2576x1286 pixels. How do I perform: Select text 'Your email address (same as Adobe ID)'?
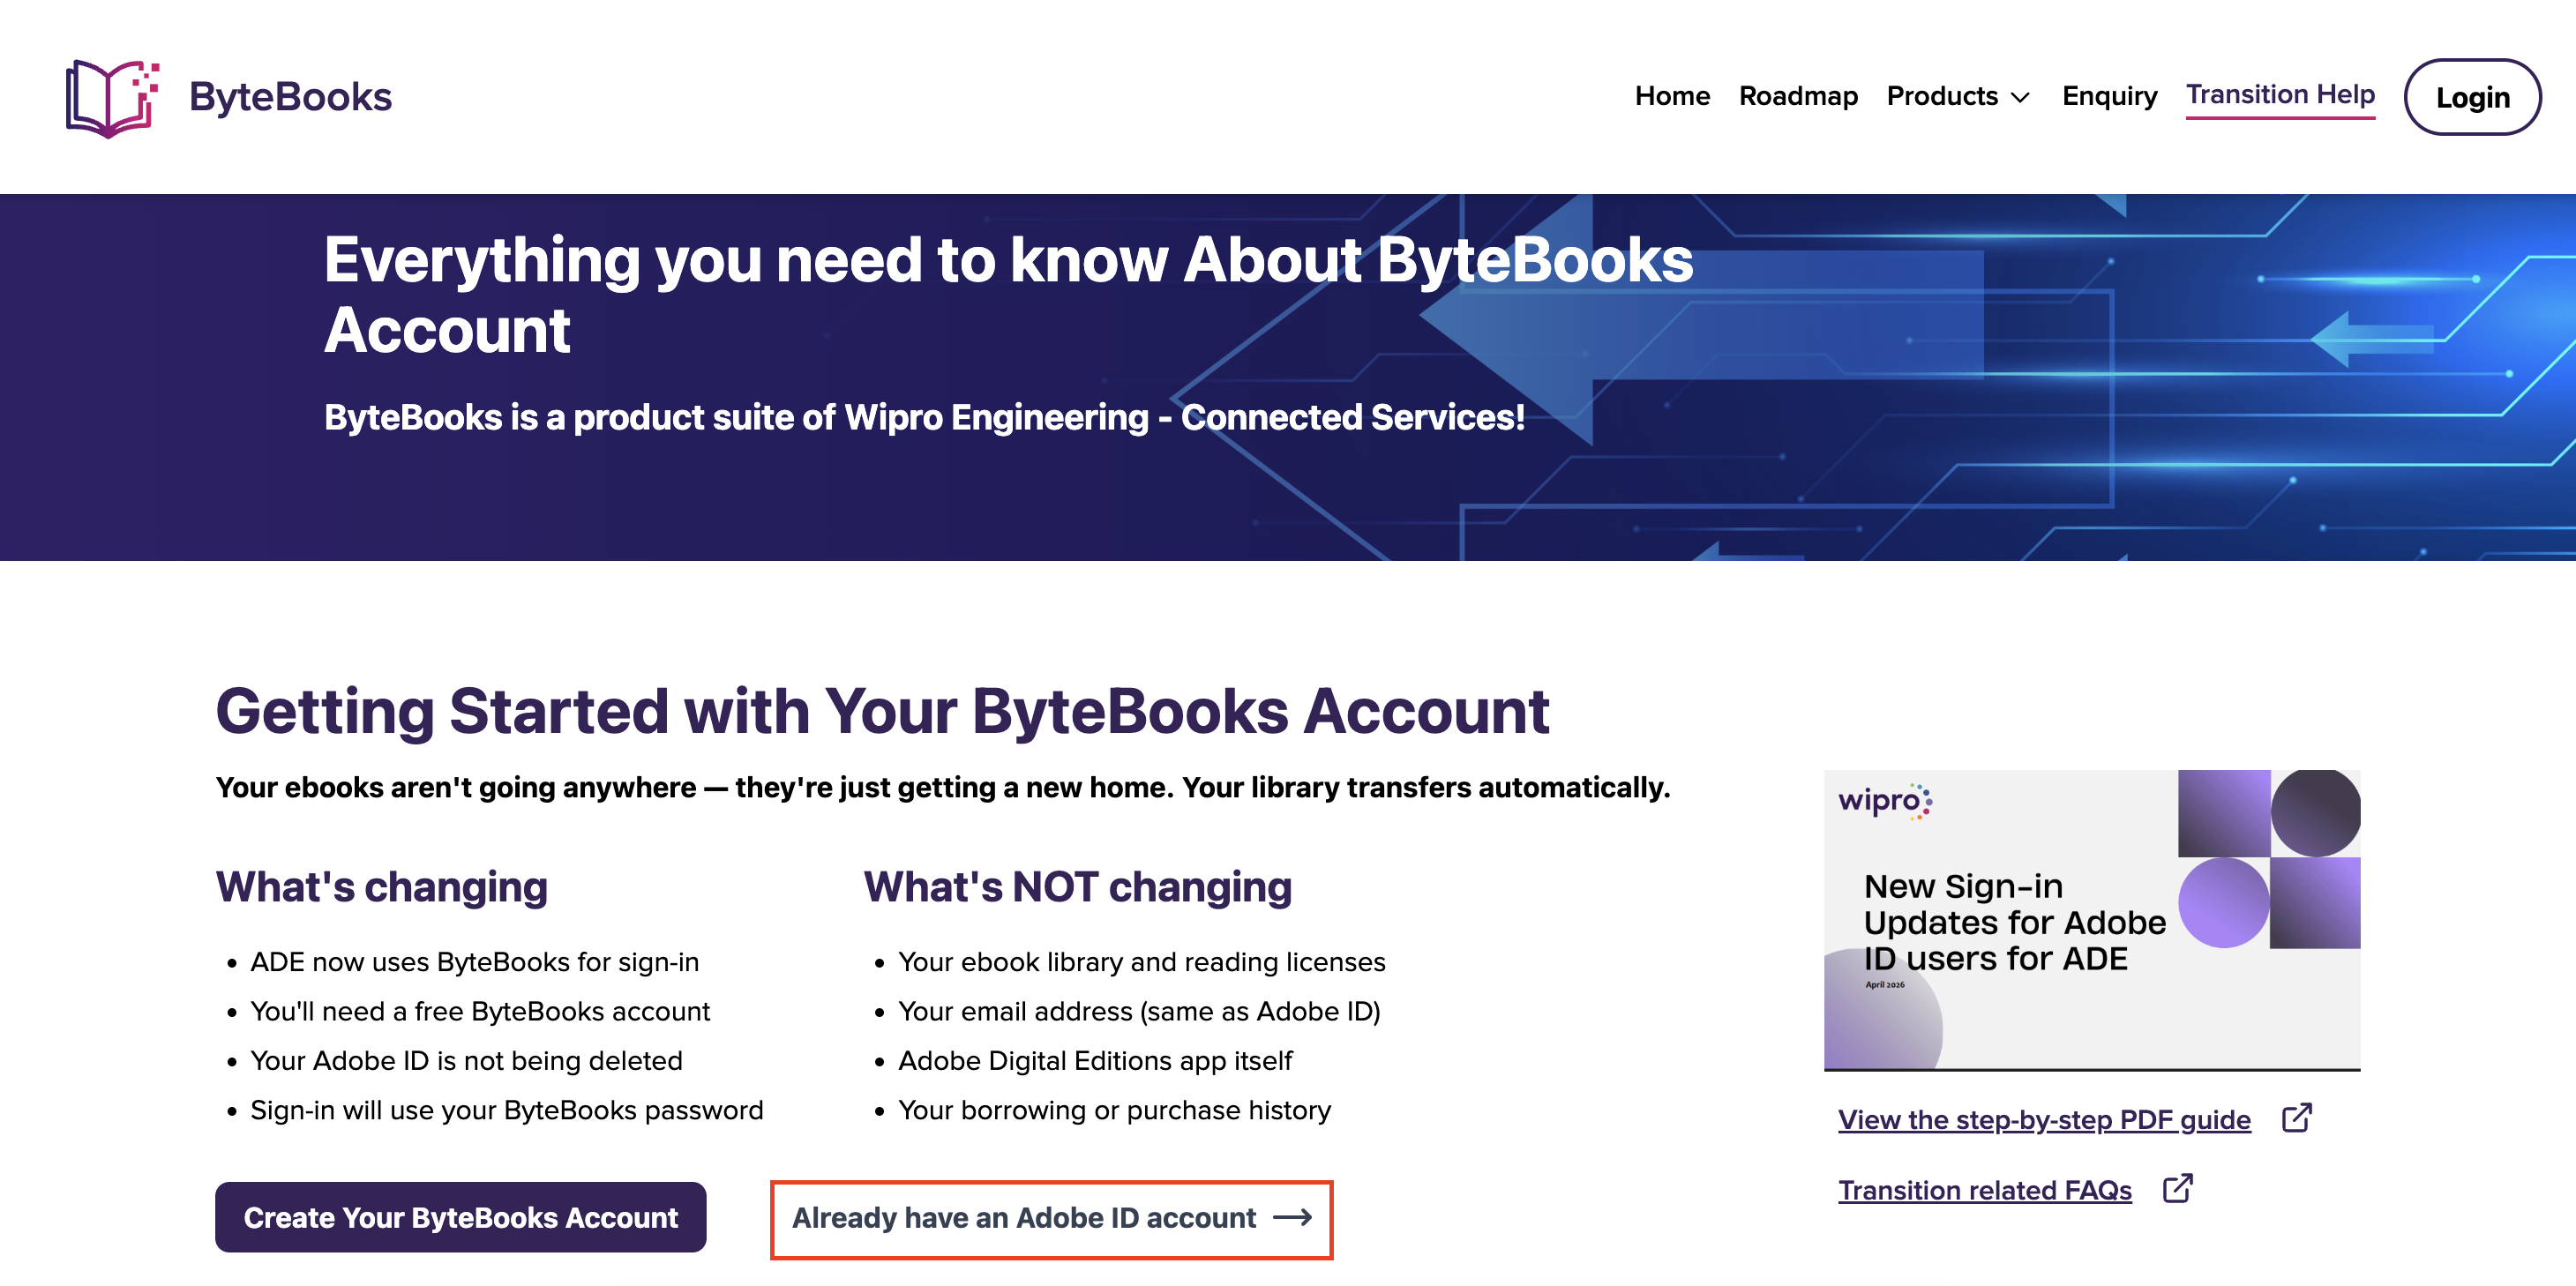click(1139, 1012)
